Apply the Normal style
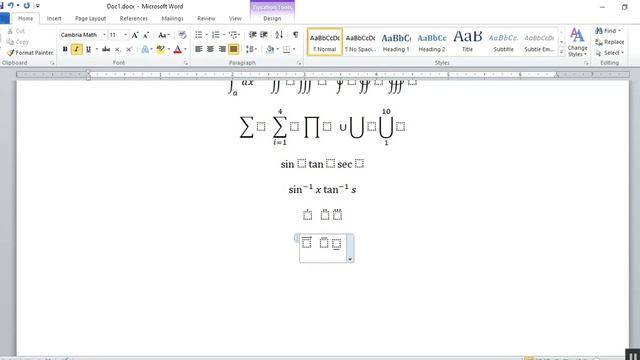Viewport: 640px width, 360px height. (x=325, y=42)
